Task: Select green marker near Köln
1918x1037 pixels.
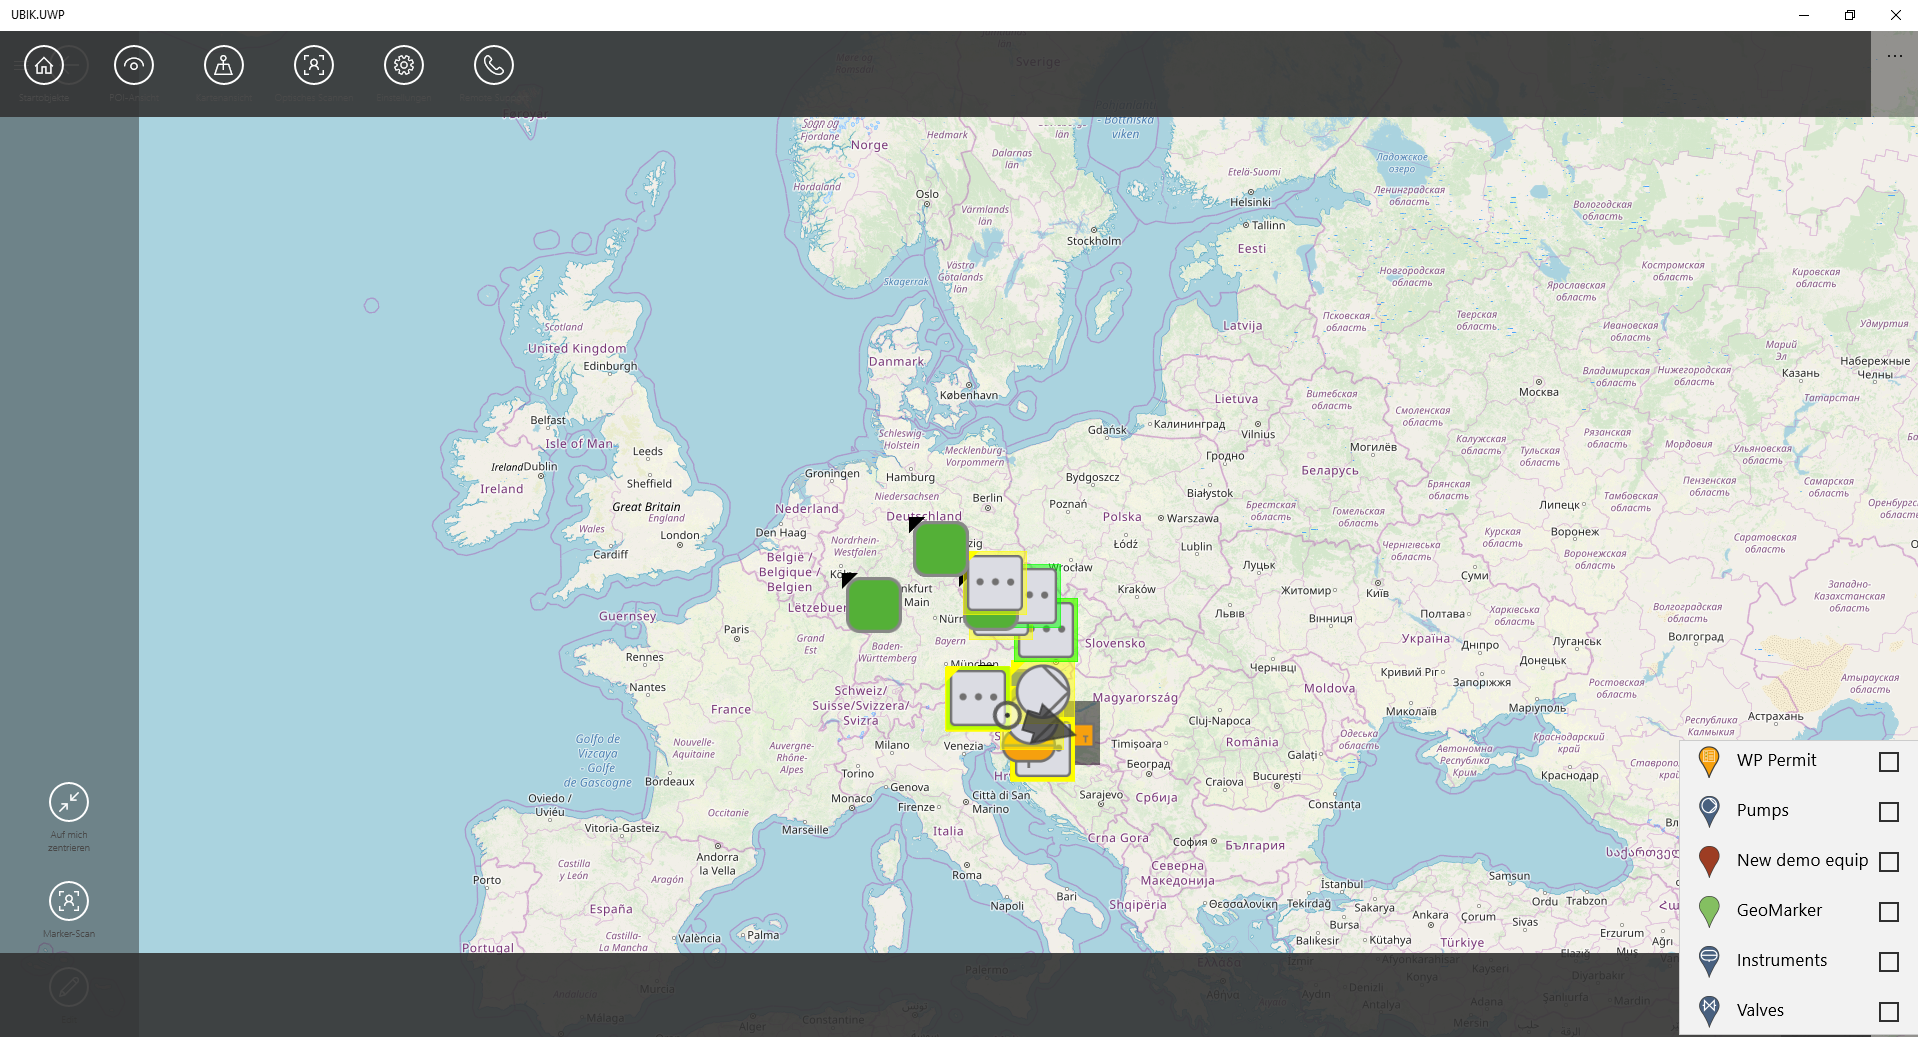Action: click(x=873, y=604)
